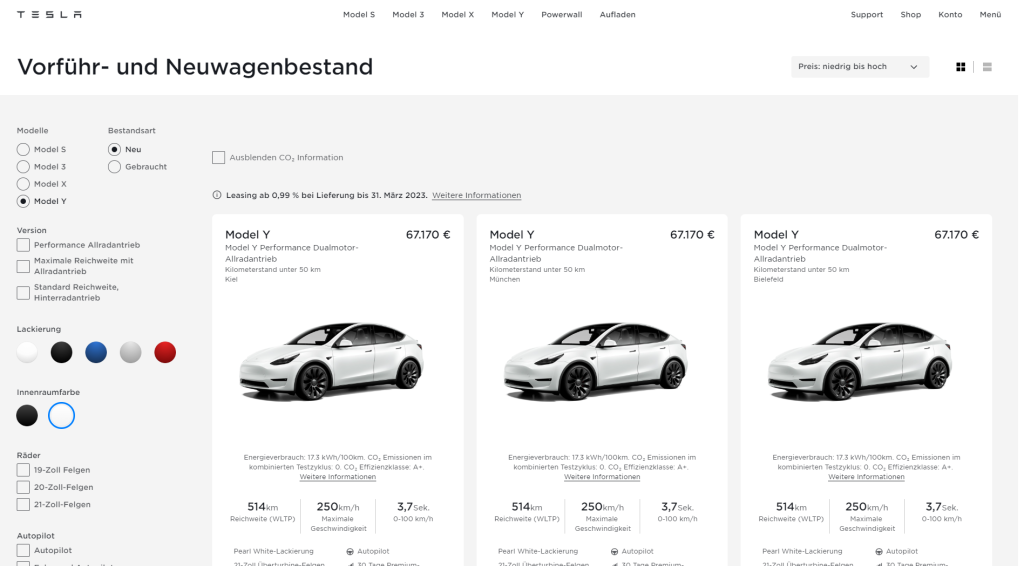Select Model X radio button
Viewport: 1024px width, 566px height.
tap(24, 184)
